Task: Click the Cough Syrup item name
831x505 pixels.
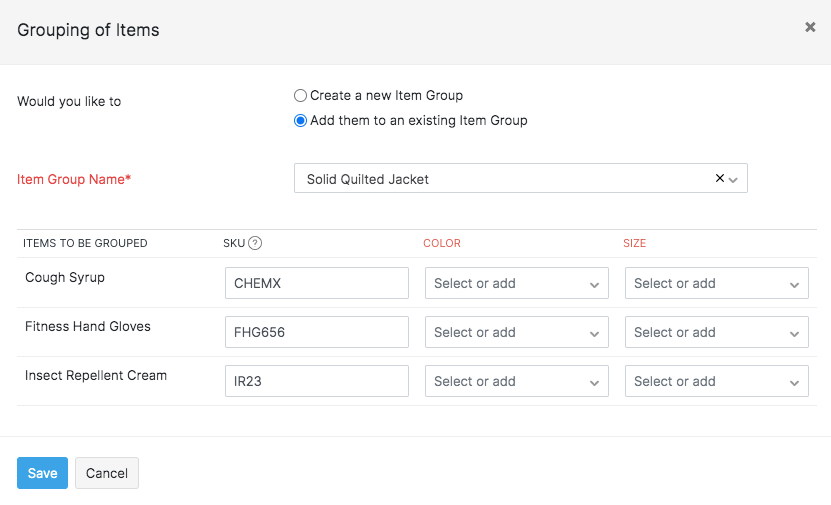Action: (x=65, y=278)
